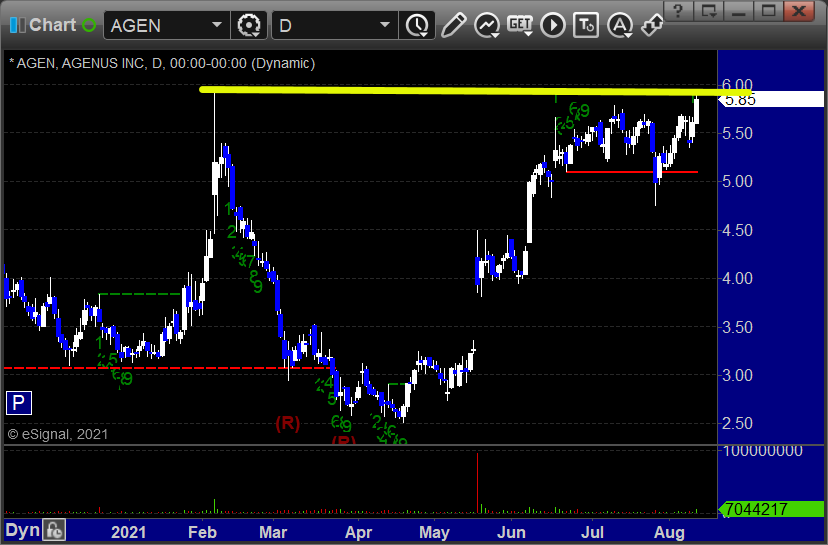Click the text template icon

coord(586,25)
